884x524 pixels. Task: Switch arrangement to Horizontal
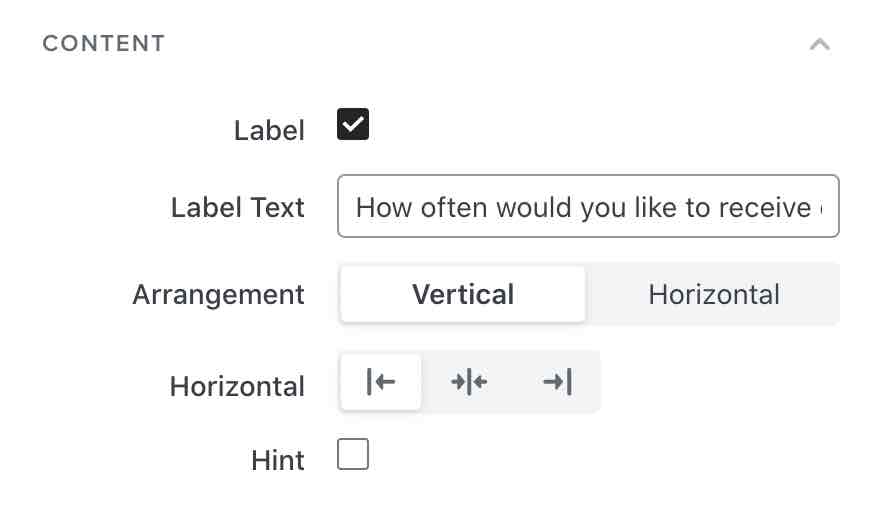(x=713, y=295)
